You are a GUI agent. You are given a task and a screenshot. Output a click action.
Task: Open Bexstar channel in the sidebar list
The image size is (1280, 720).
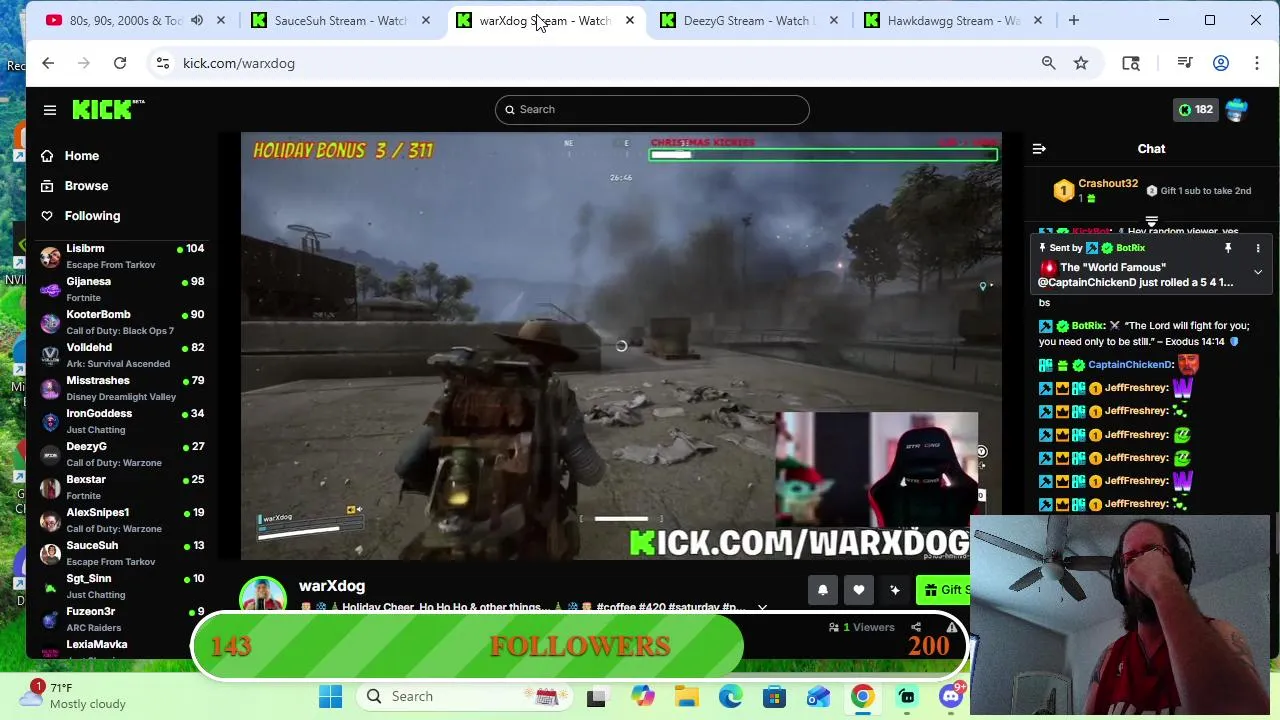121,487
